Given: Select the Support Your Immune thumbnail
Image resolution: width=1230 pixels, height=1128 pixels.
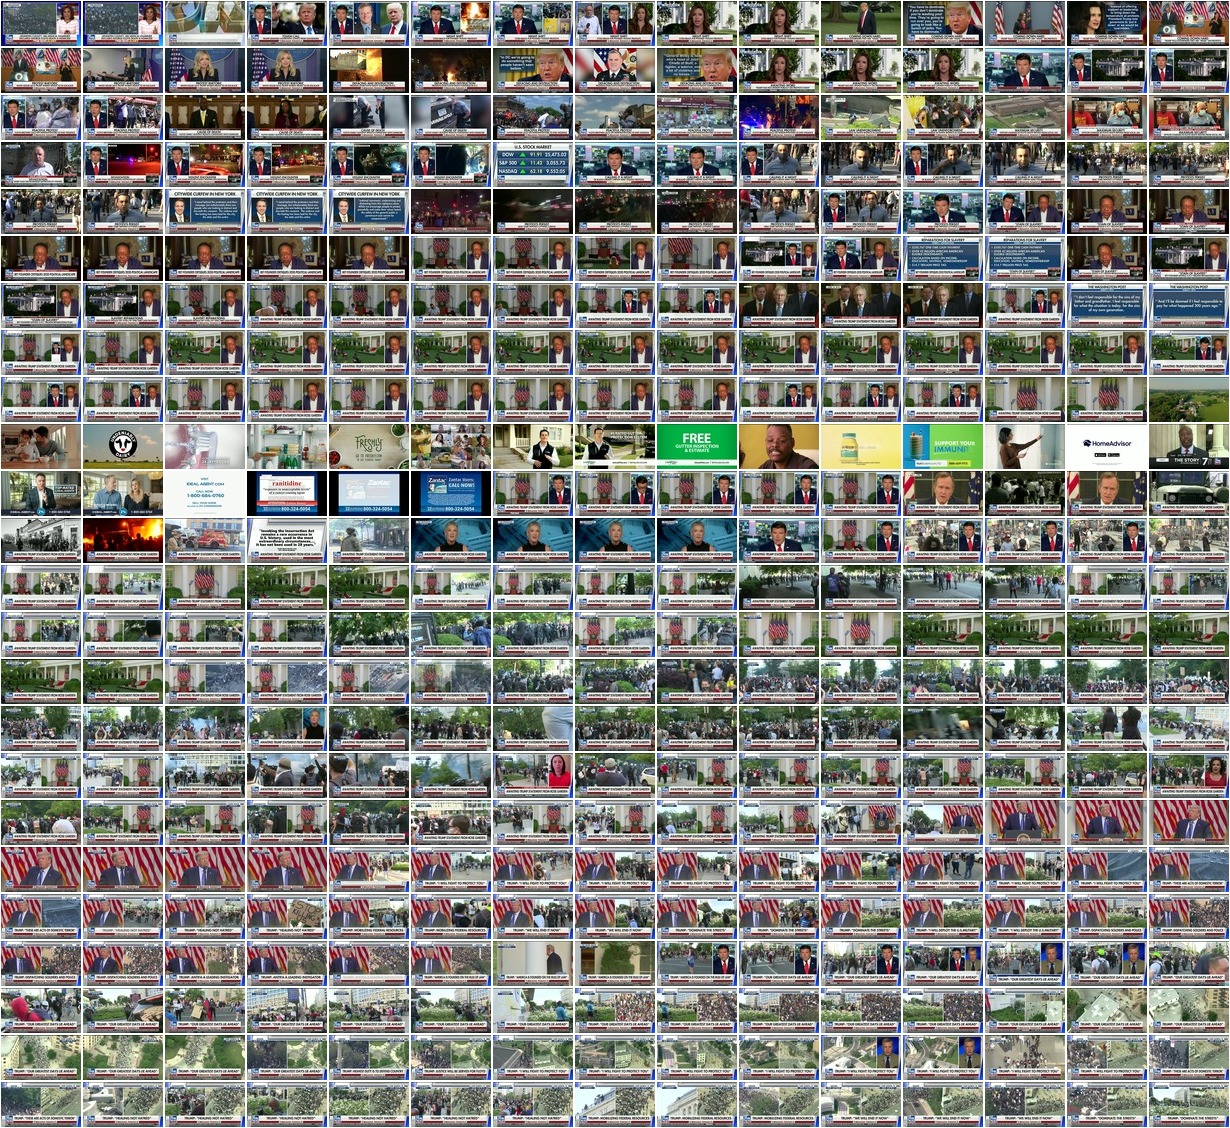Looking at the screenshot, I should coord(943,446).
